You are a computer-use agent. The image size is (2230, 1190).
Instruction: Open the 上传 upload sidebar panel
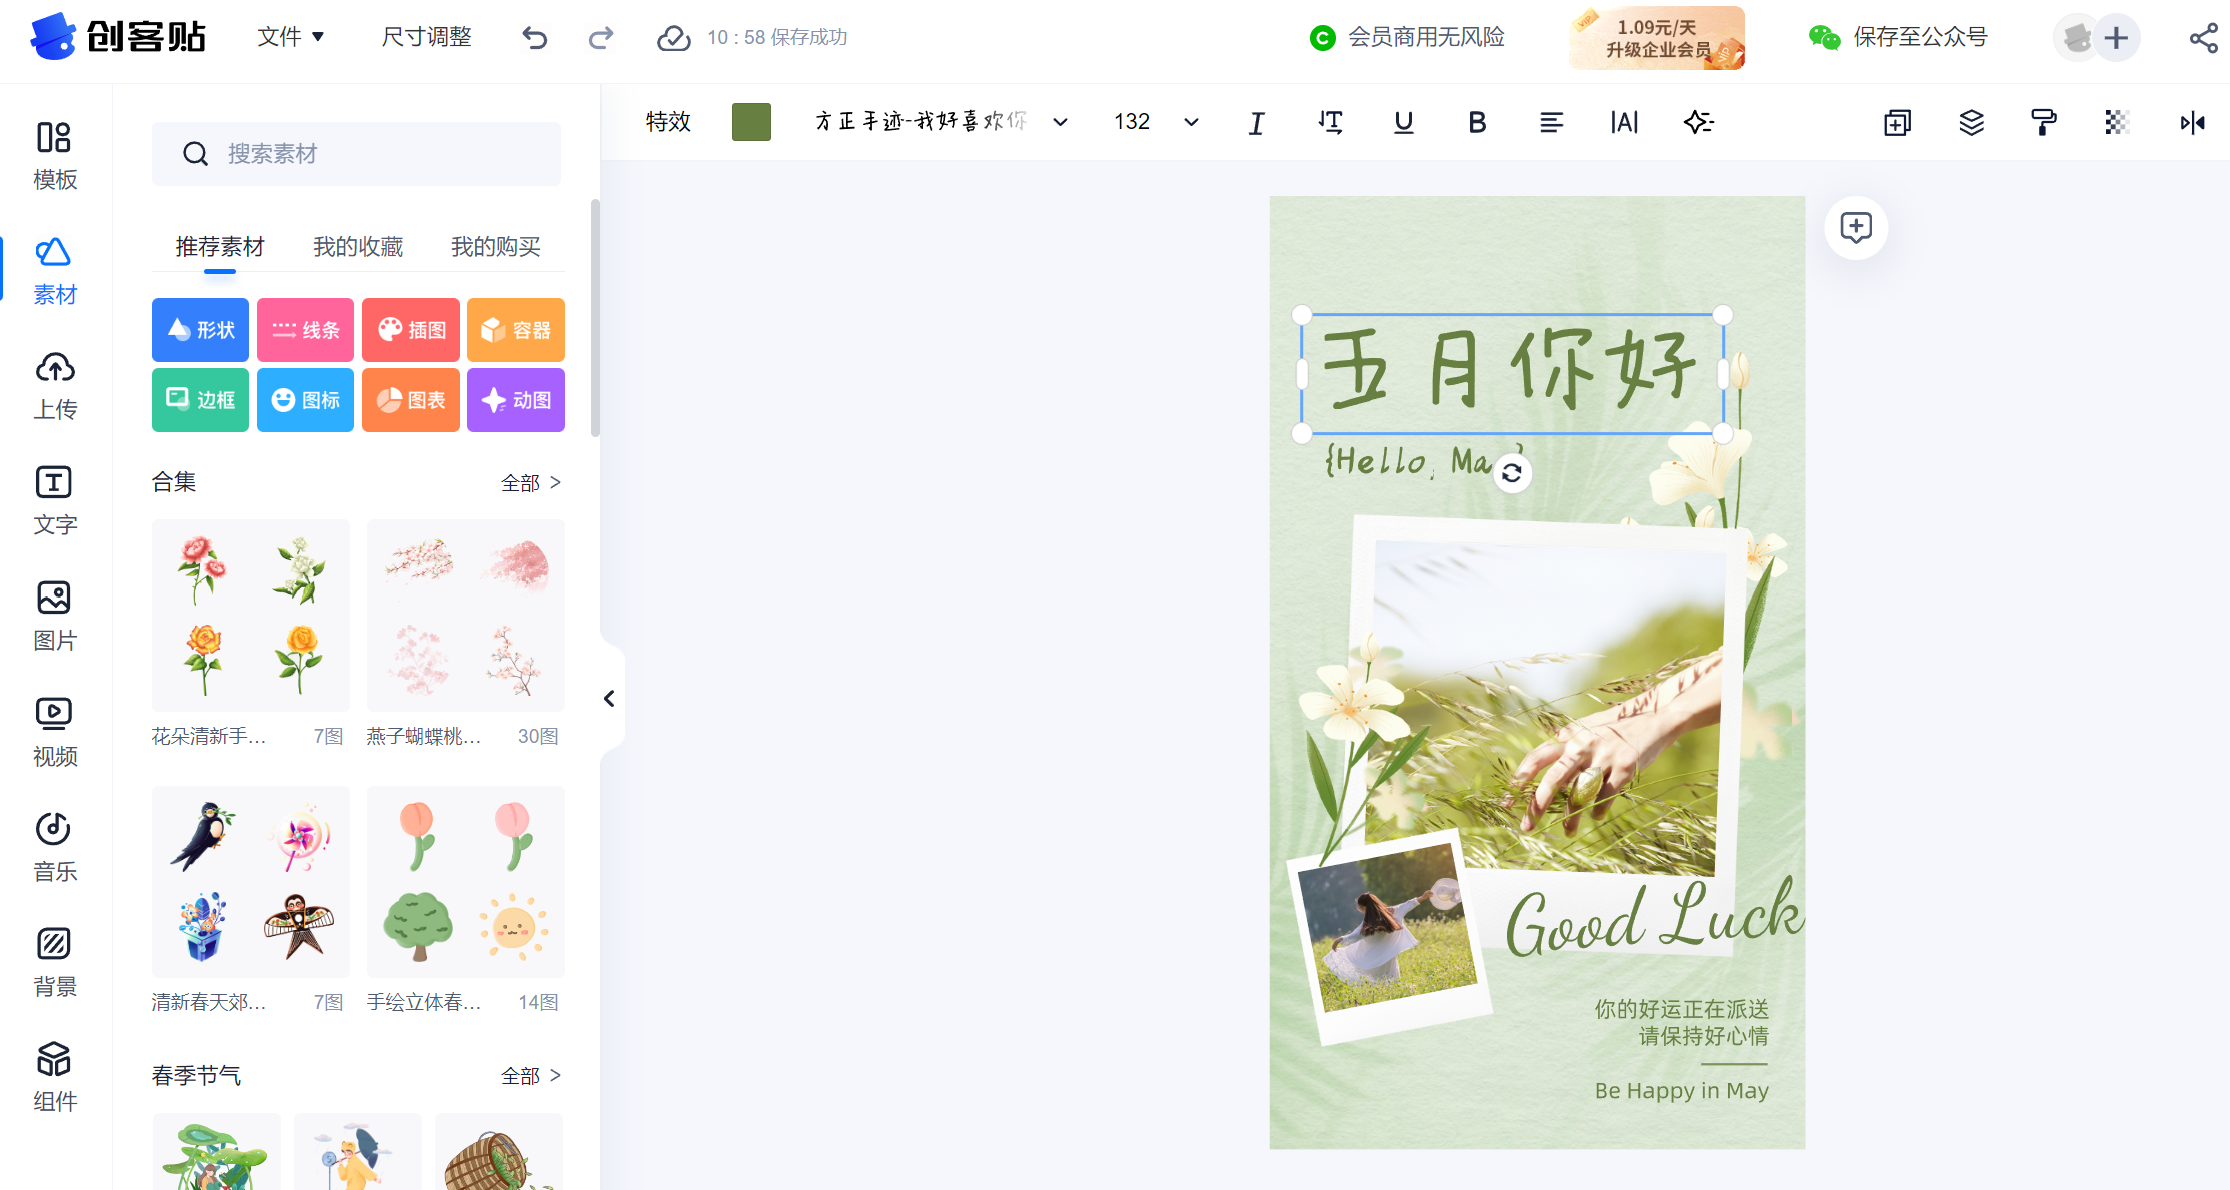[x=55, y=386]
